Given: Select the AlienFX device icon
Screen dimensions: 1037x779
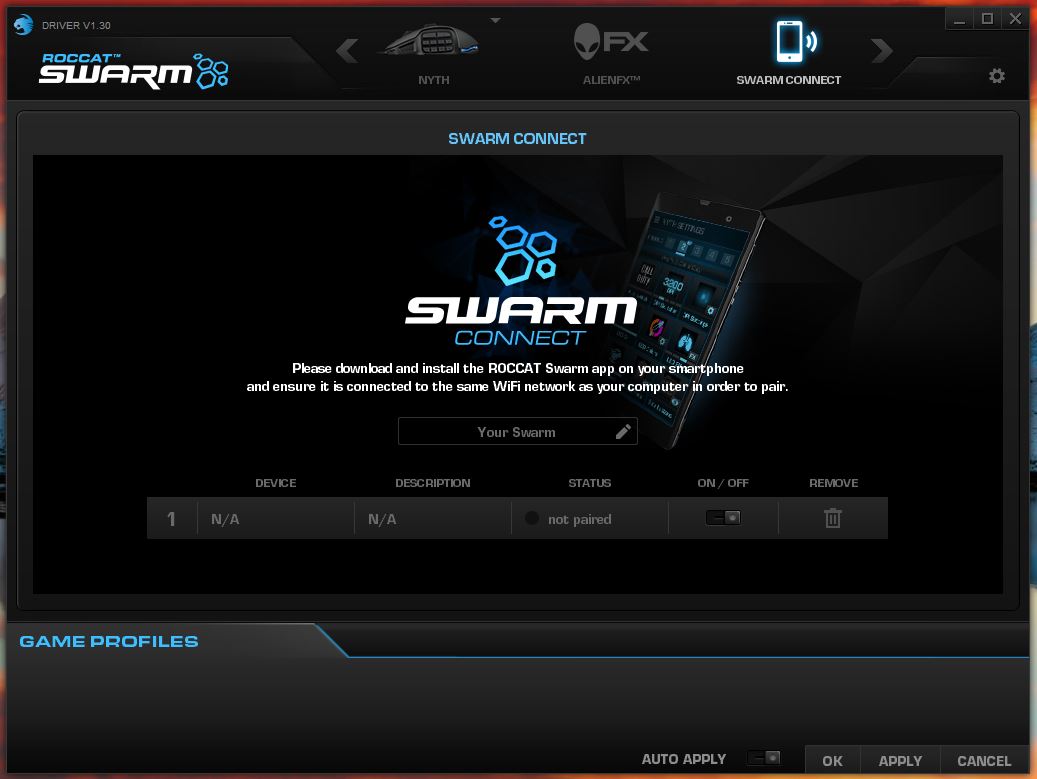Looking at the screenshot, I should point(609,42).
